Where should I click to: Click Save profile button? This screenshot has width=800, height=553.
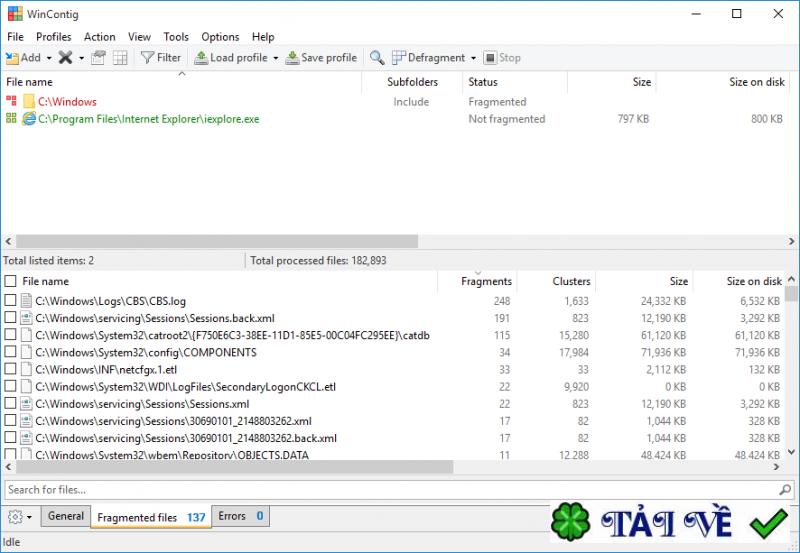[321, 58]
